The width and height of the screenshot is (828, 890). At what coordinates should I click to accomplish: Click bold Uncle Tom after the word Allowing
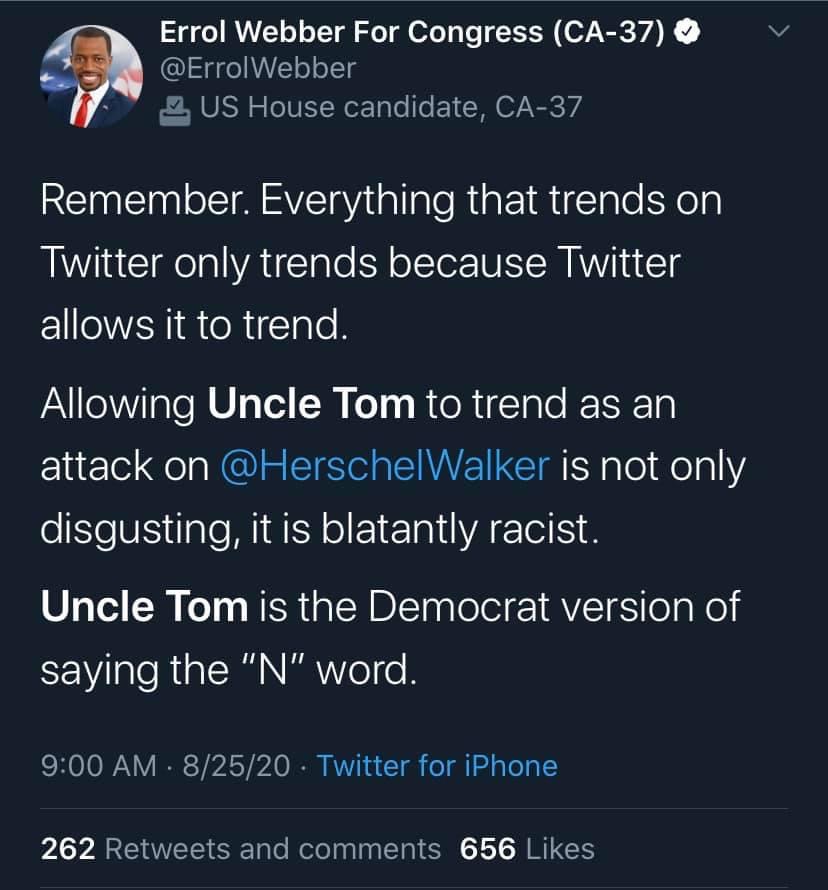coord(311,405)
